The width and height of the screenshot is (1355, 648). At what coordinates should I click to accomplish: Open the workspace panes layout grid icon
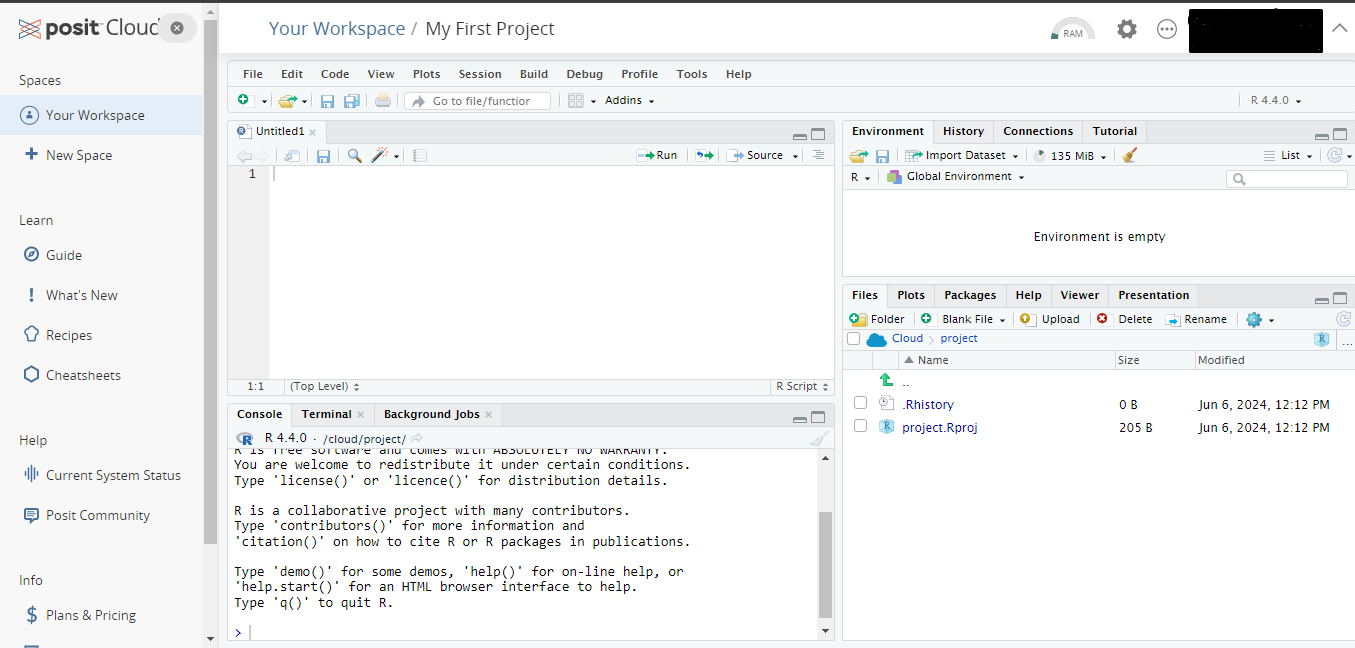pos(575,101)
